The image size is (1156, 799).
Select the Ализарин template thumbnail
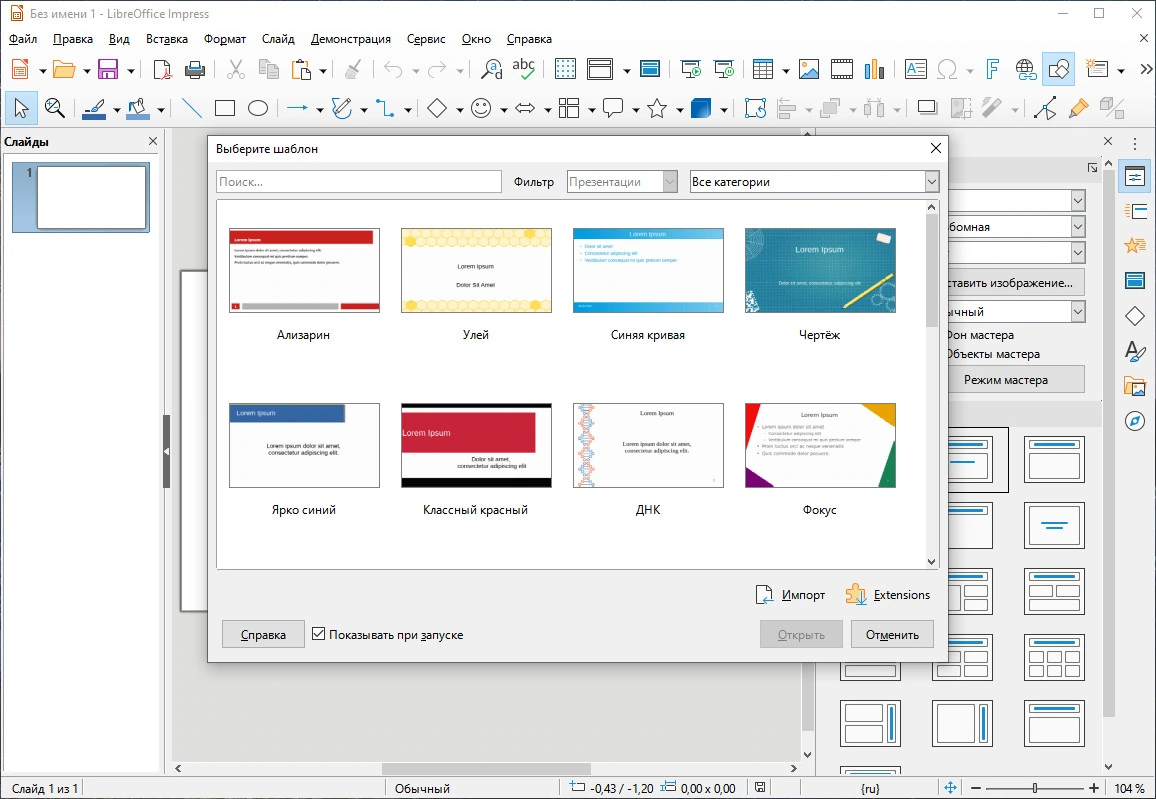coord(304,270)
